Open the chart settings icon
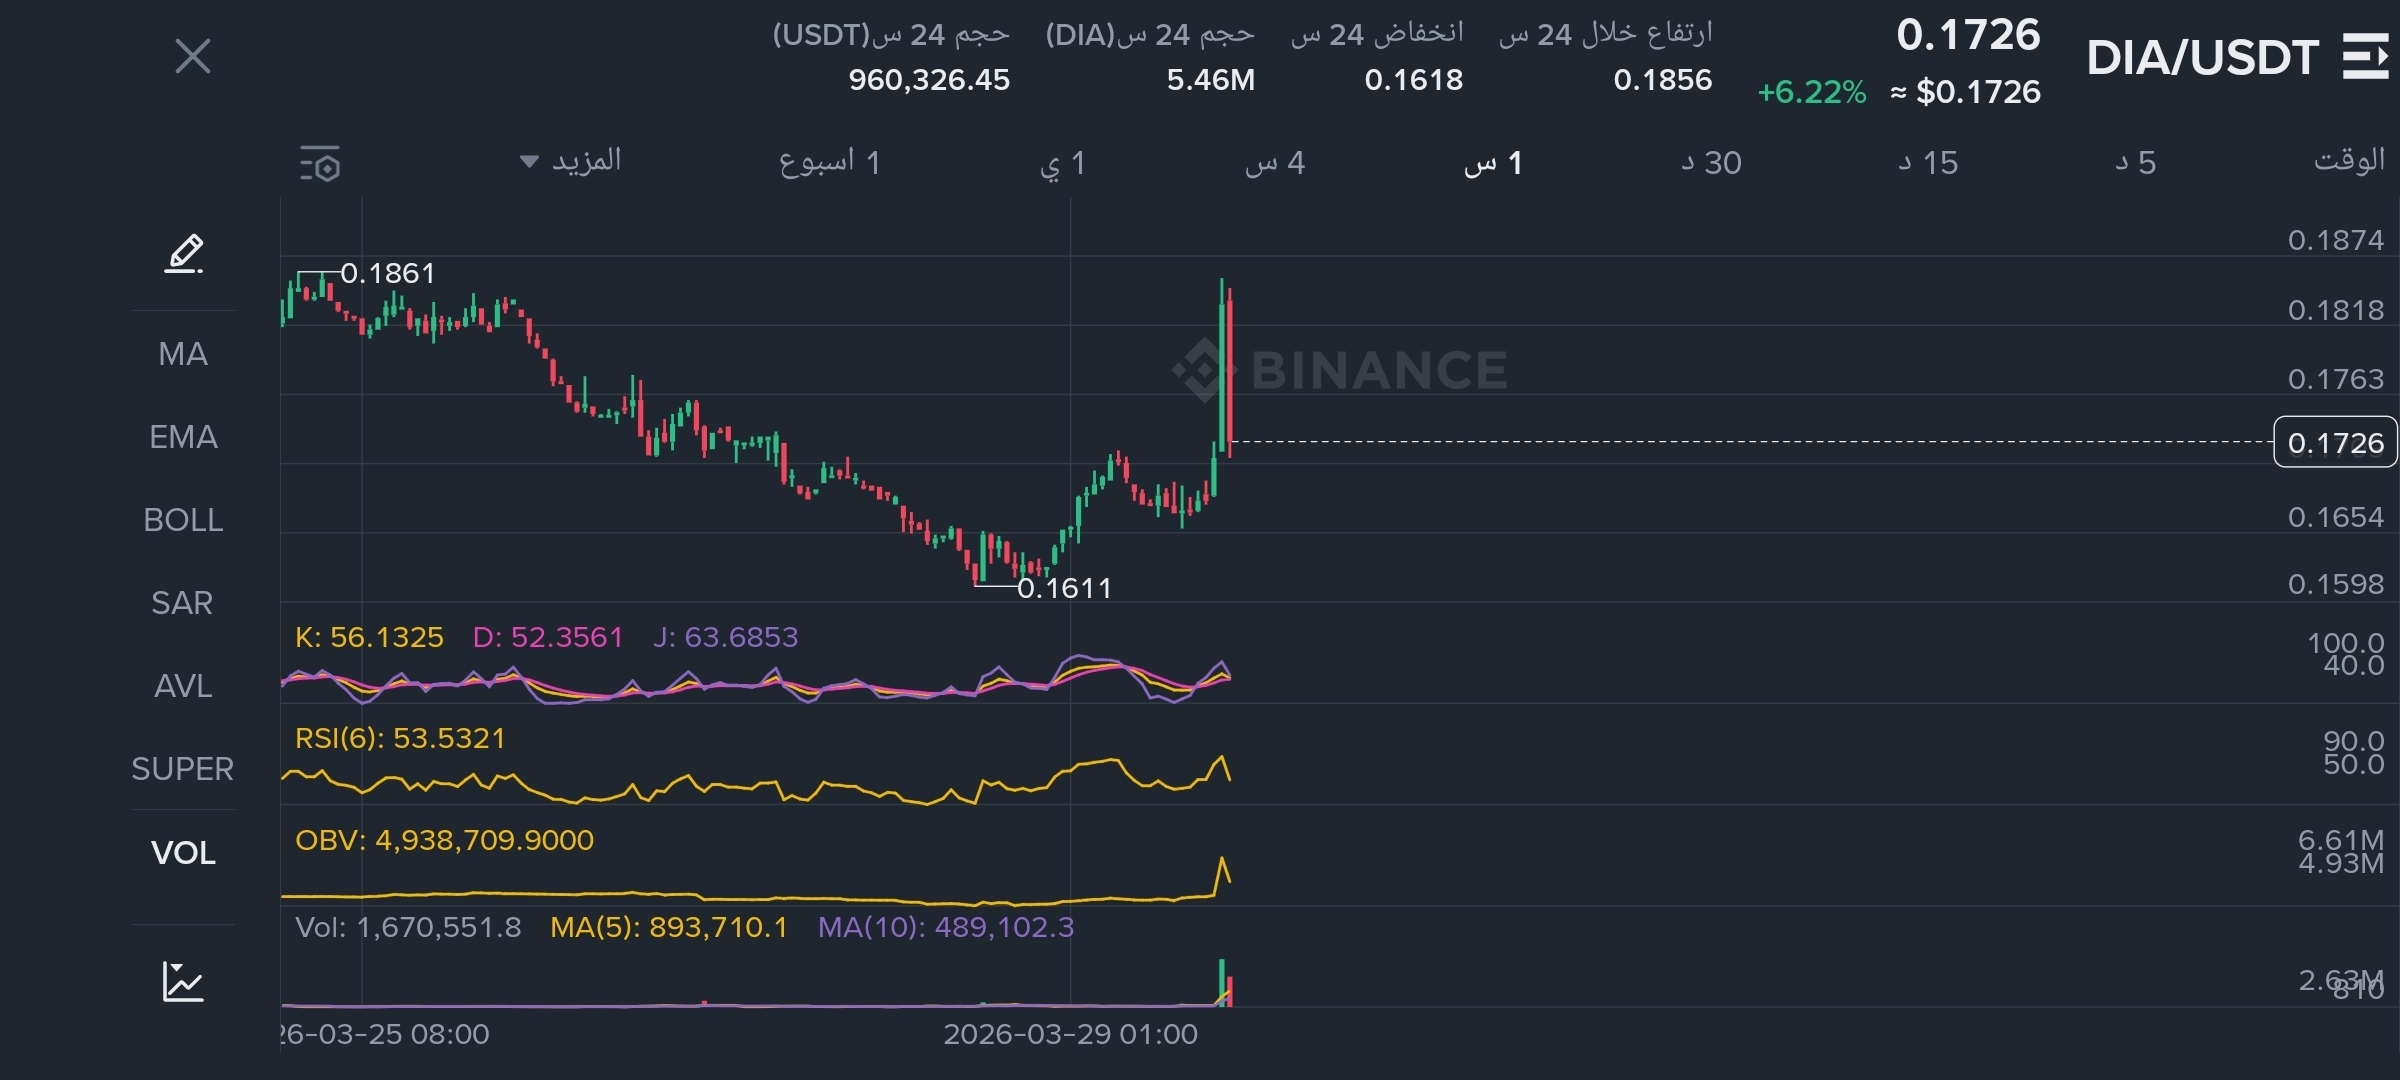 320,164
